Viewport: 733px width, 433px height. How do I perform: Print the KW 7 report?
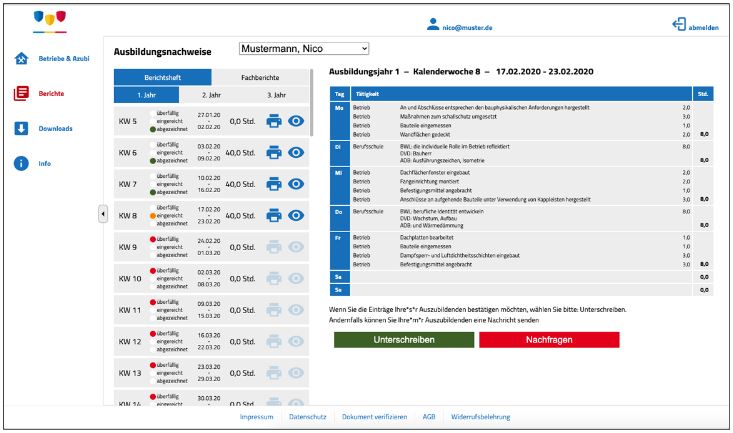click(274, 184)
